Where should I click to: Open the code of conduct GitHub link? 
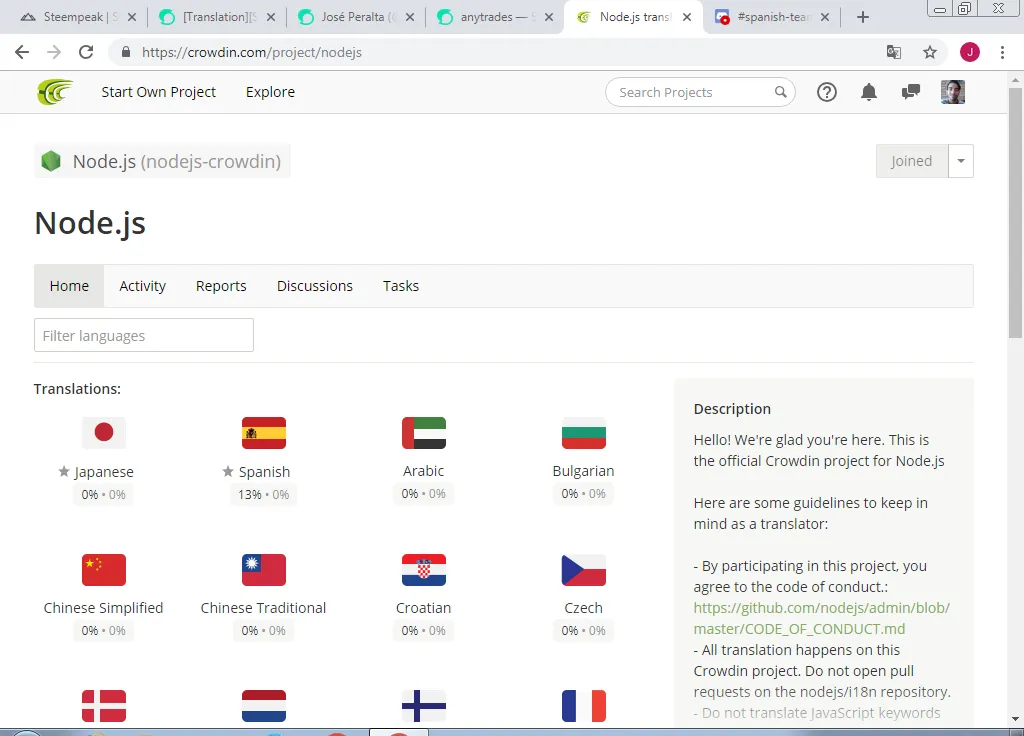coord(822,618)
